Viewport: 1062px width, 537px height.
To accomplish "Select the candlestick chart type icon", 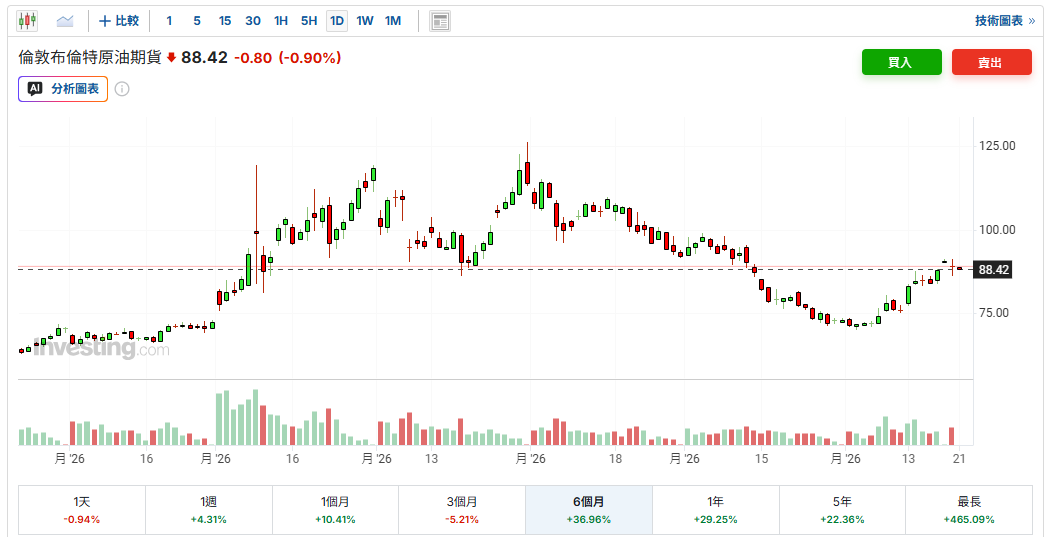I will [27, 21].
